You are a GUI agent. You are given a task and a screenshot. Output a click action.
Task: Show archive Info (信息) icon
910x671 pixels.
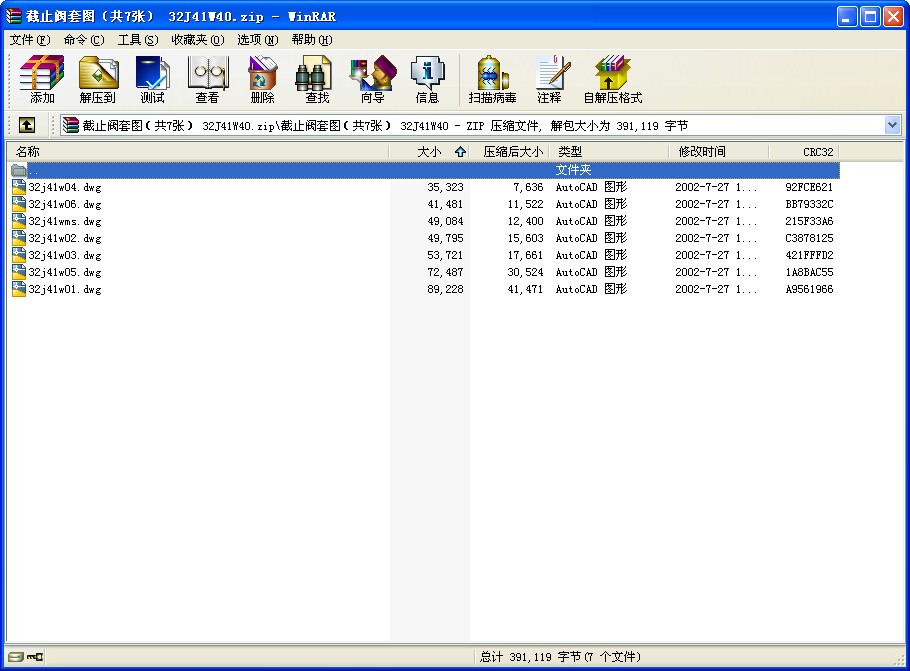tap(427, 80)
